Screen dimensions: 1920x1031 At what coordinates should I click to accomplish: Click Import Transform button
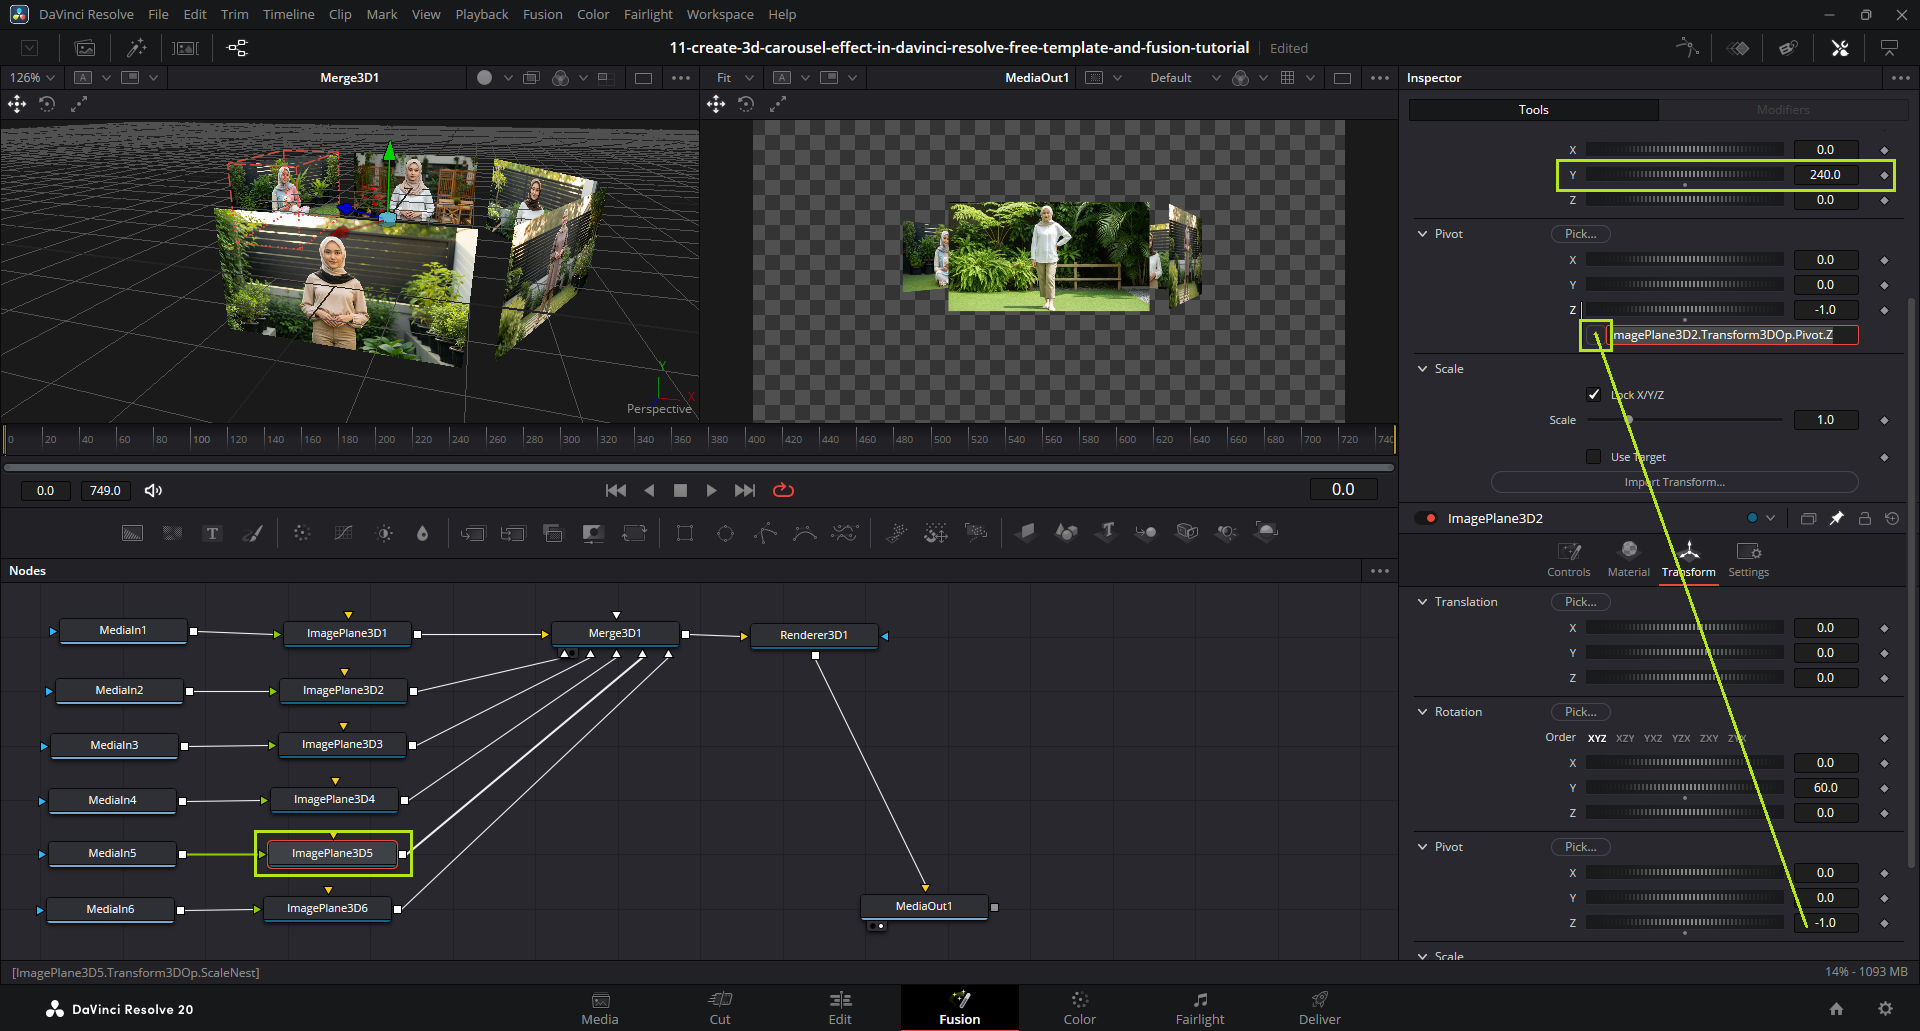click(x=1674, y=482)
